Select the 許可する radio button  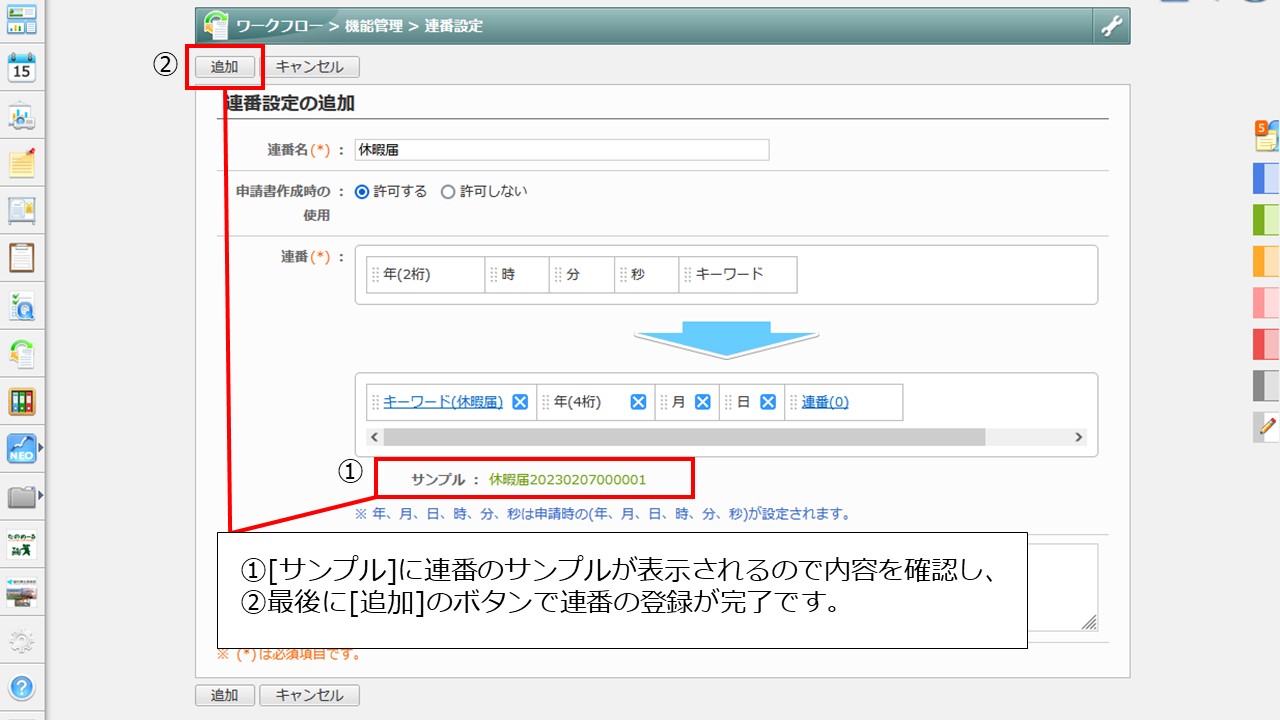tap(362, 191)
